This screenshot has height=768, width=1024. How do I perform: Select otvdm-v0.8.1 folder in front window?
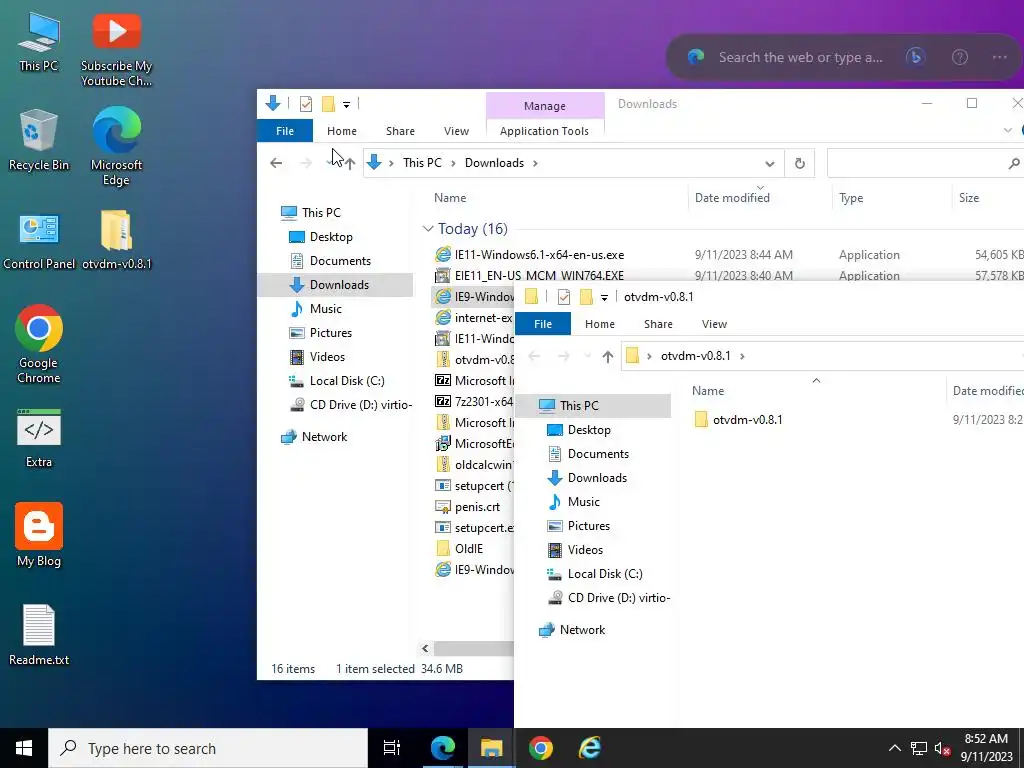tap(738, 420)
